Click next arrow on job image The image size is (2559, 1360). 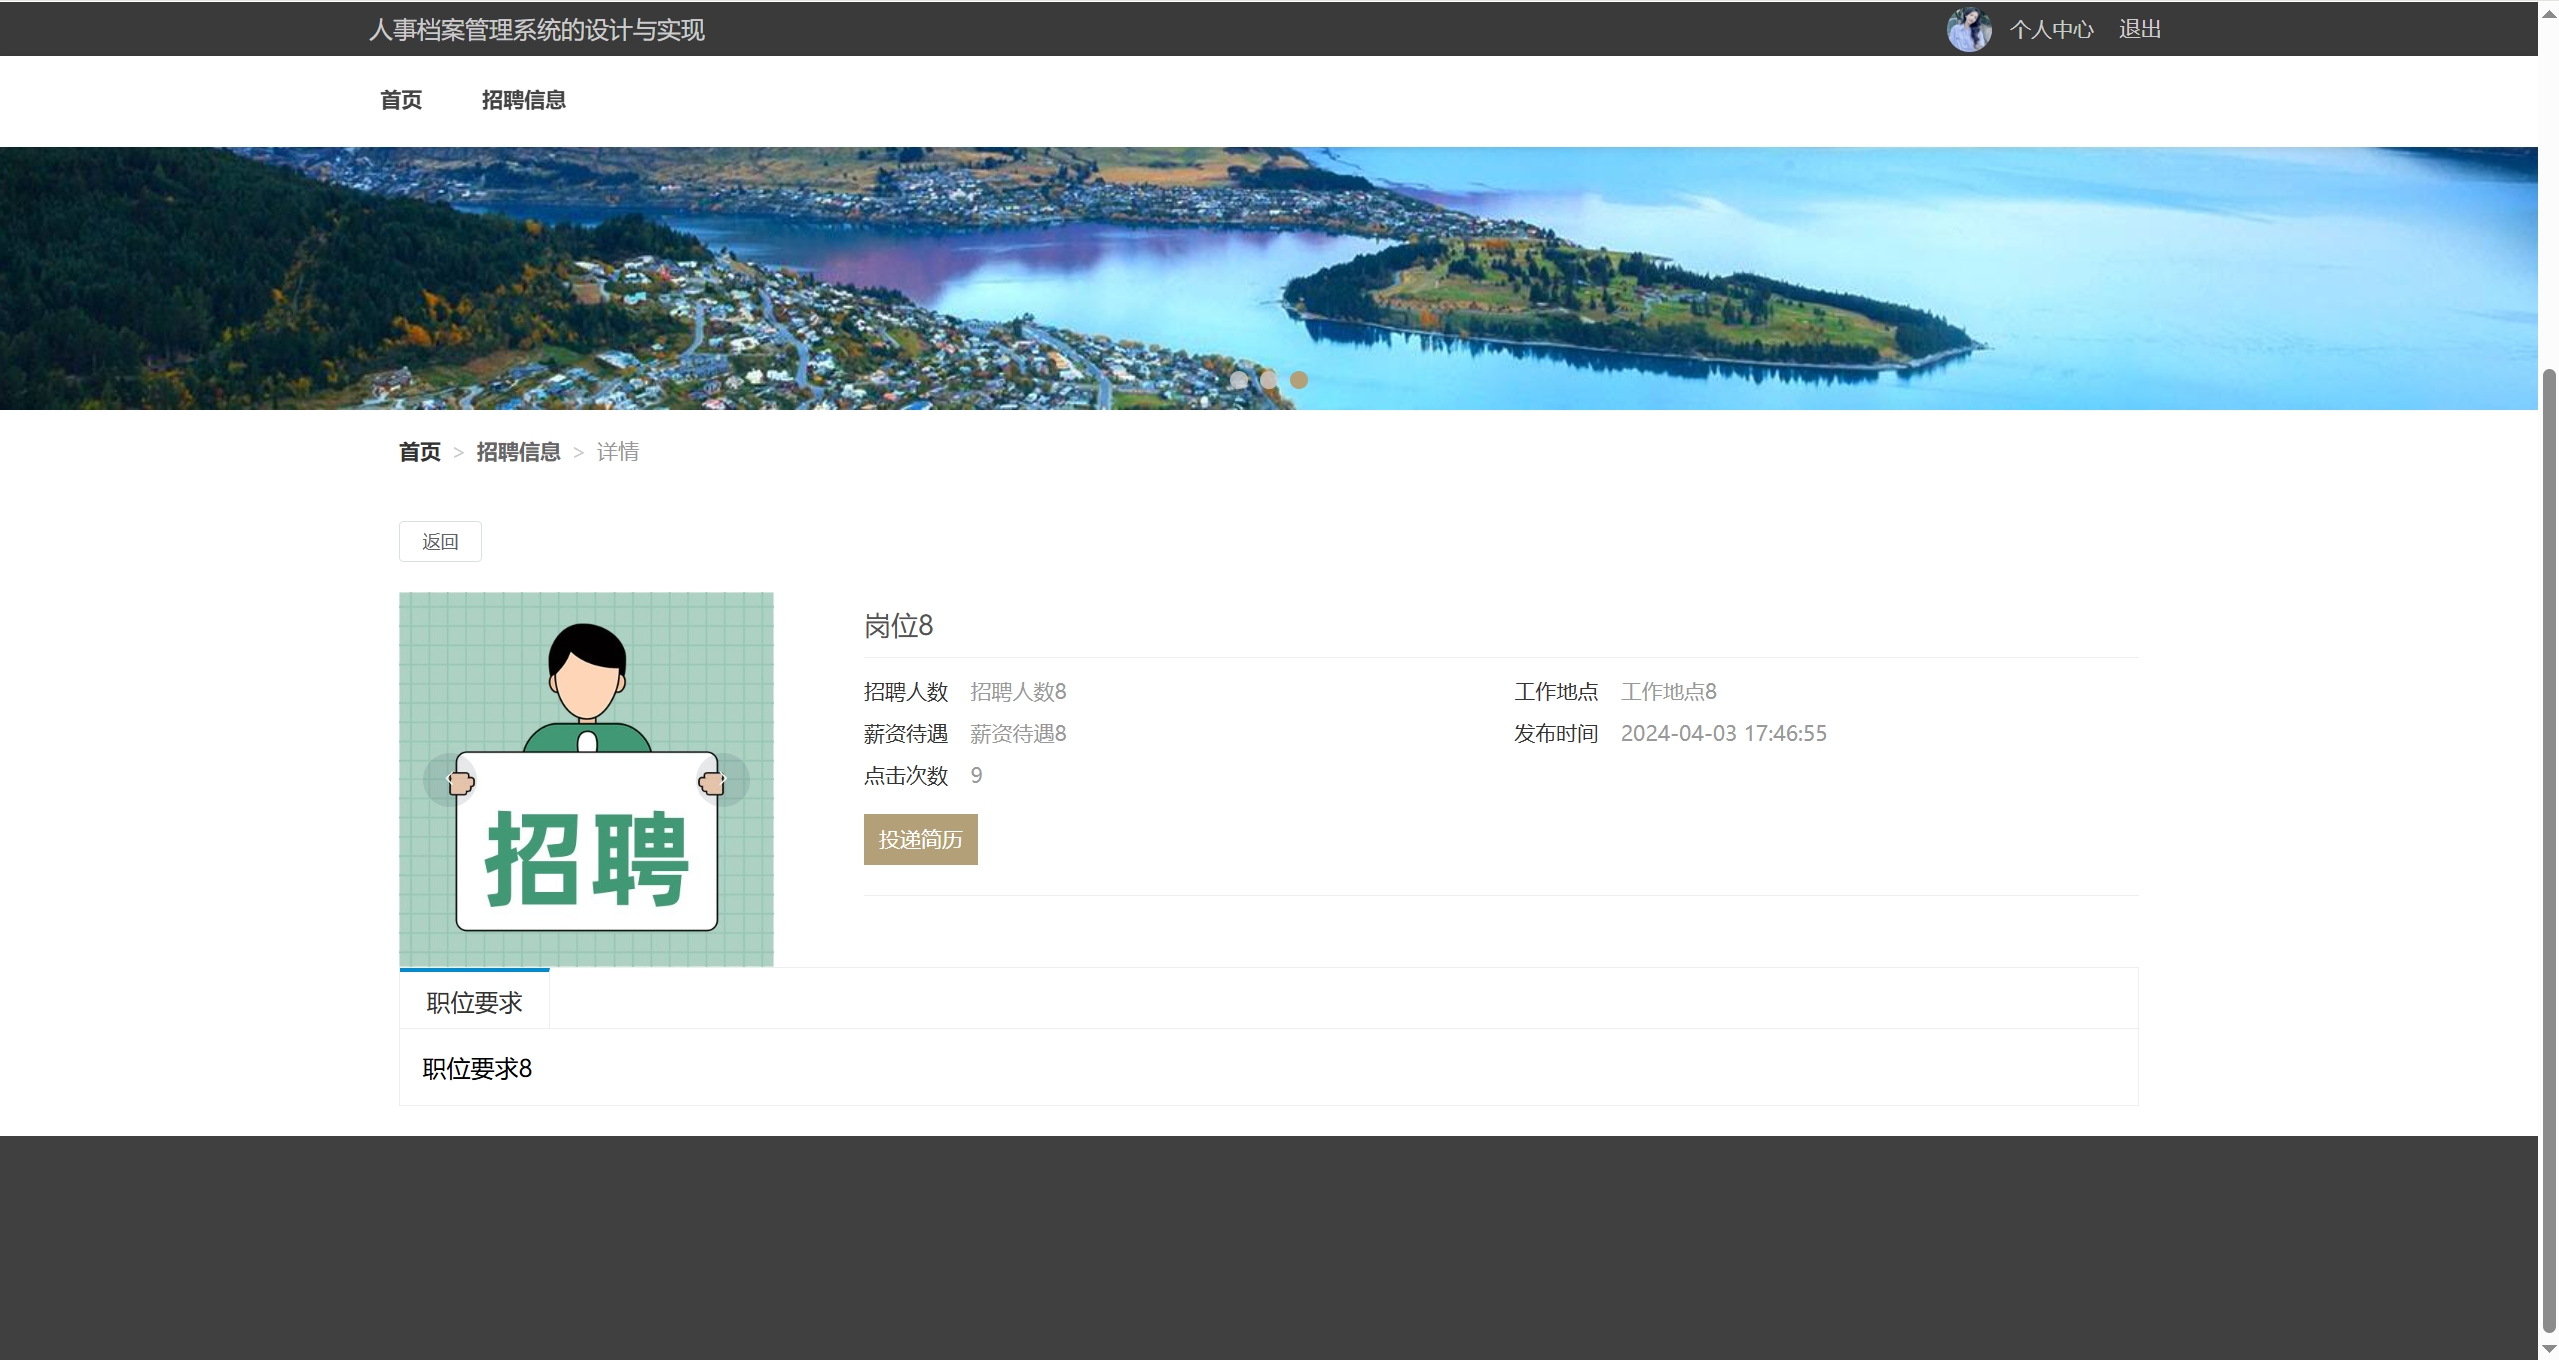[723, 779]
